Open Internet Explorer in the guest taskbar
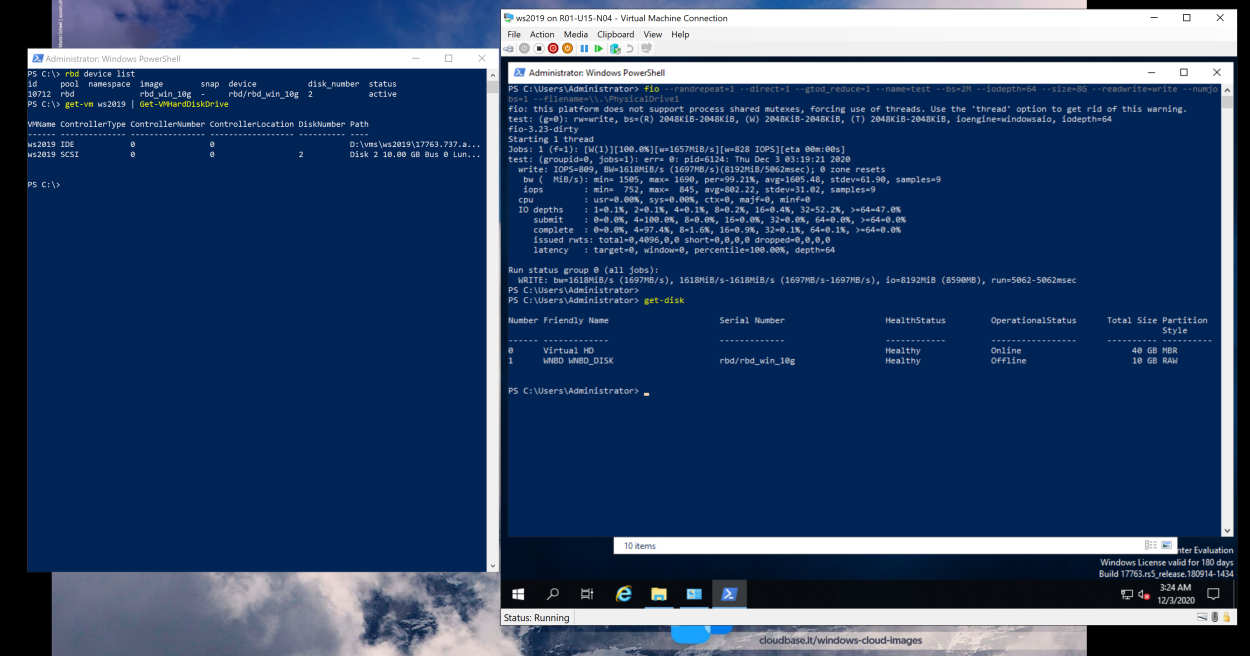The width and height of the screenshot is (1250, 656). tap(624, 594)
